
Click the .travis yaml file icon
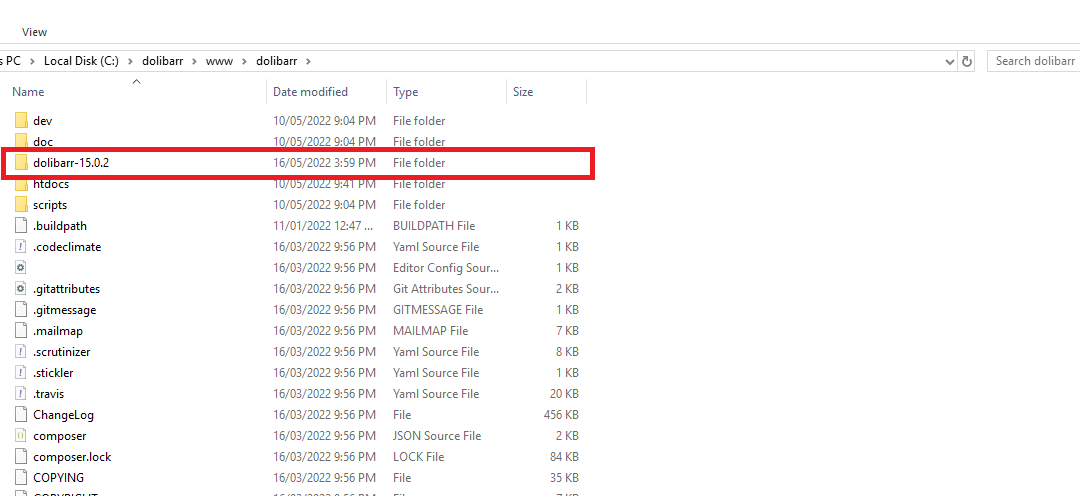coord(21,394)
